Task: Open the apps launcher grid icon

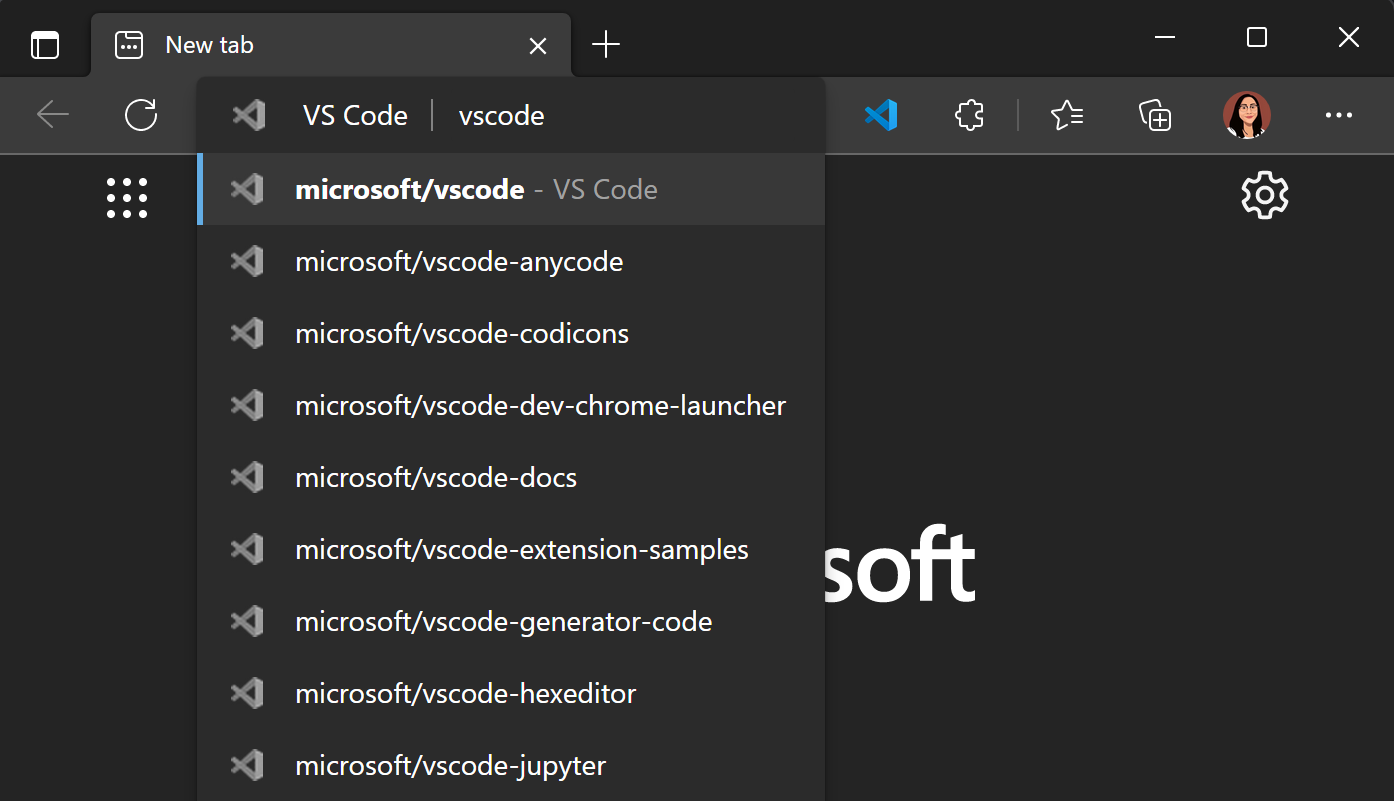Action: [127, 197]
